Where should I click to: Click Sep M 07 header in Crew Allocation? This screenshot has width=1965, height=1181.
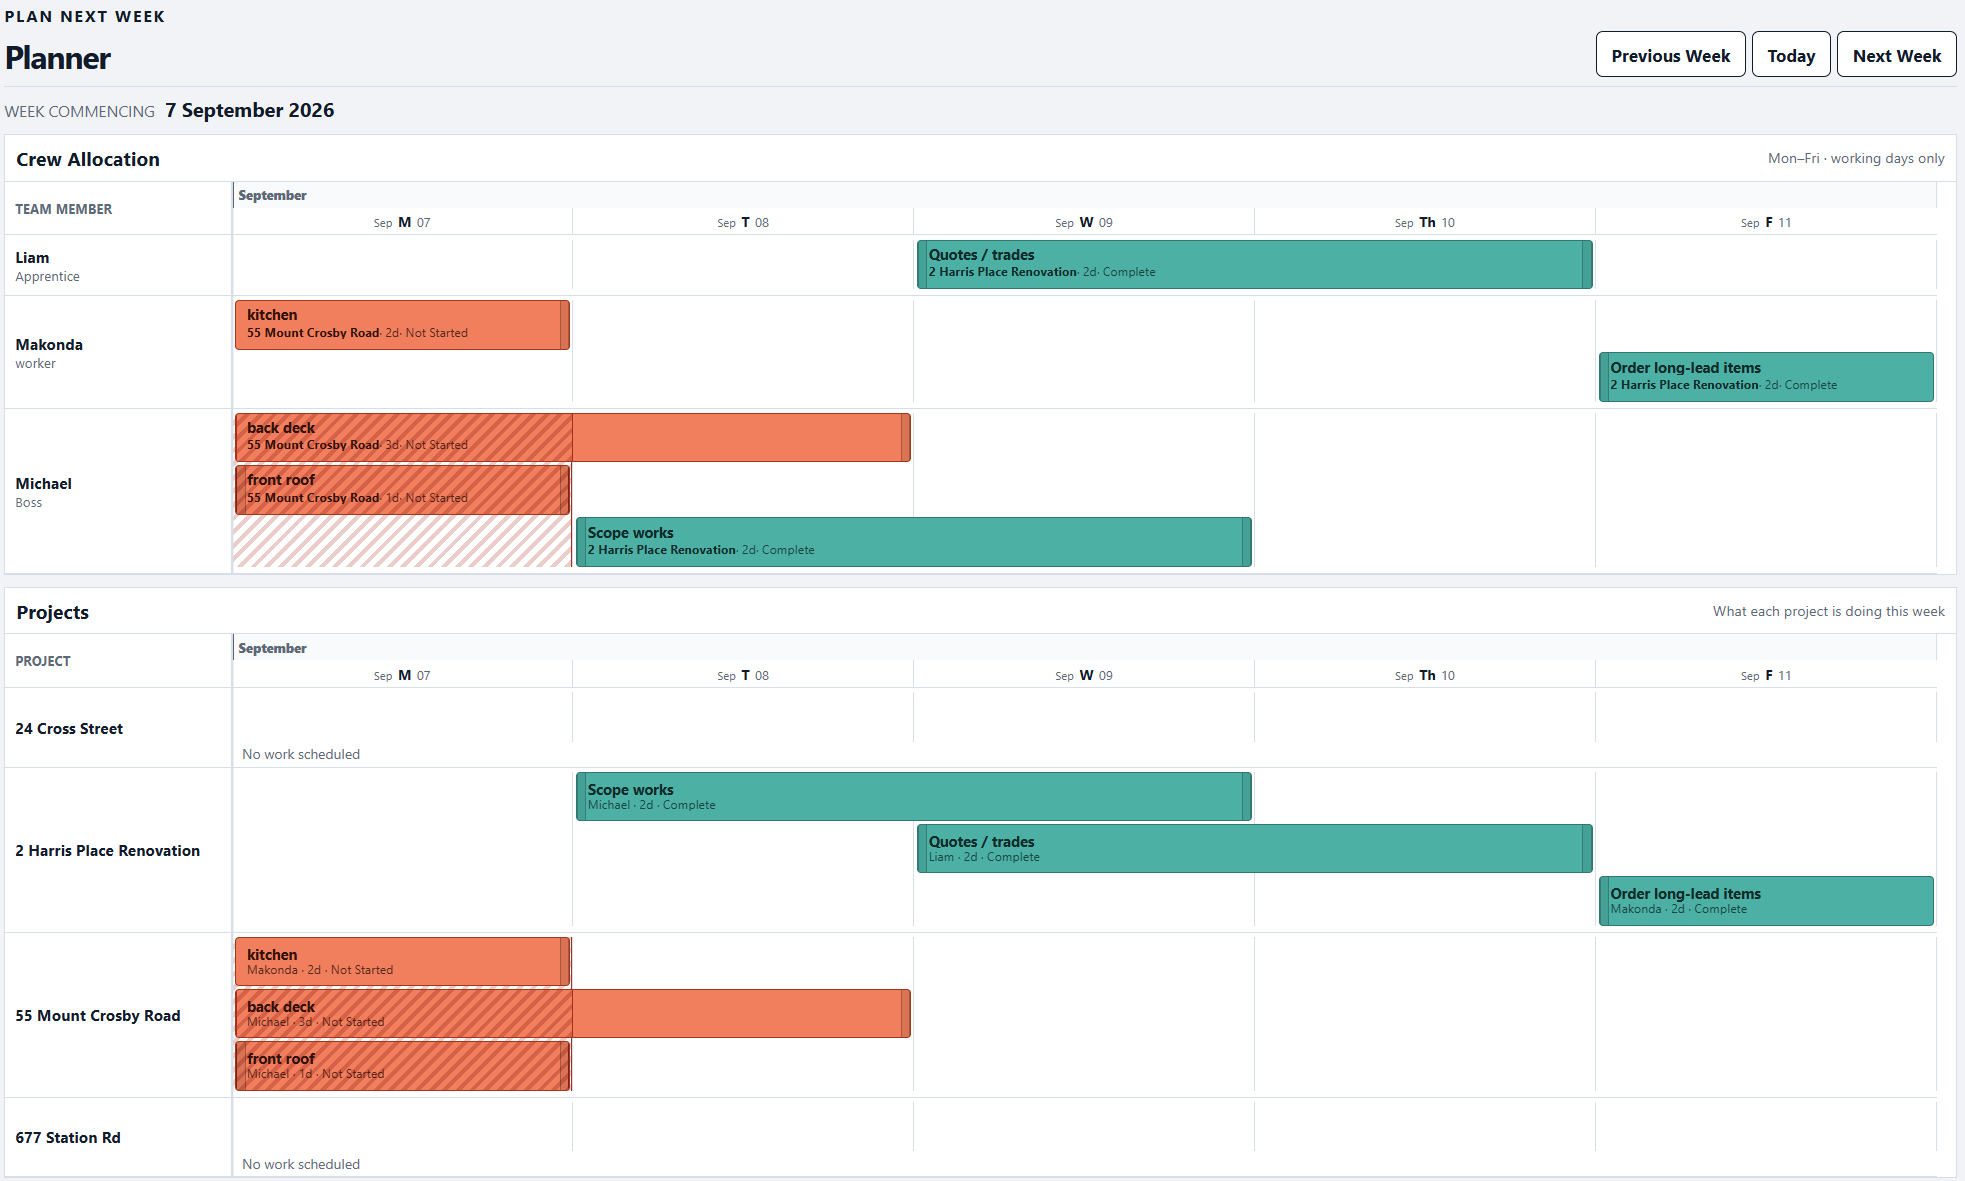coord(402,222)
